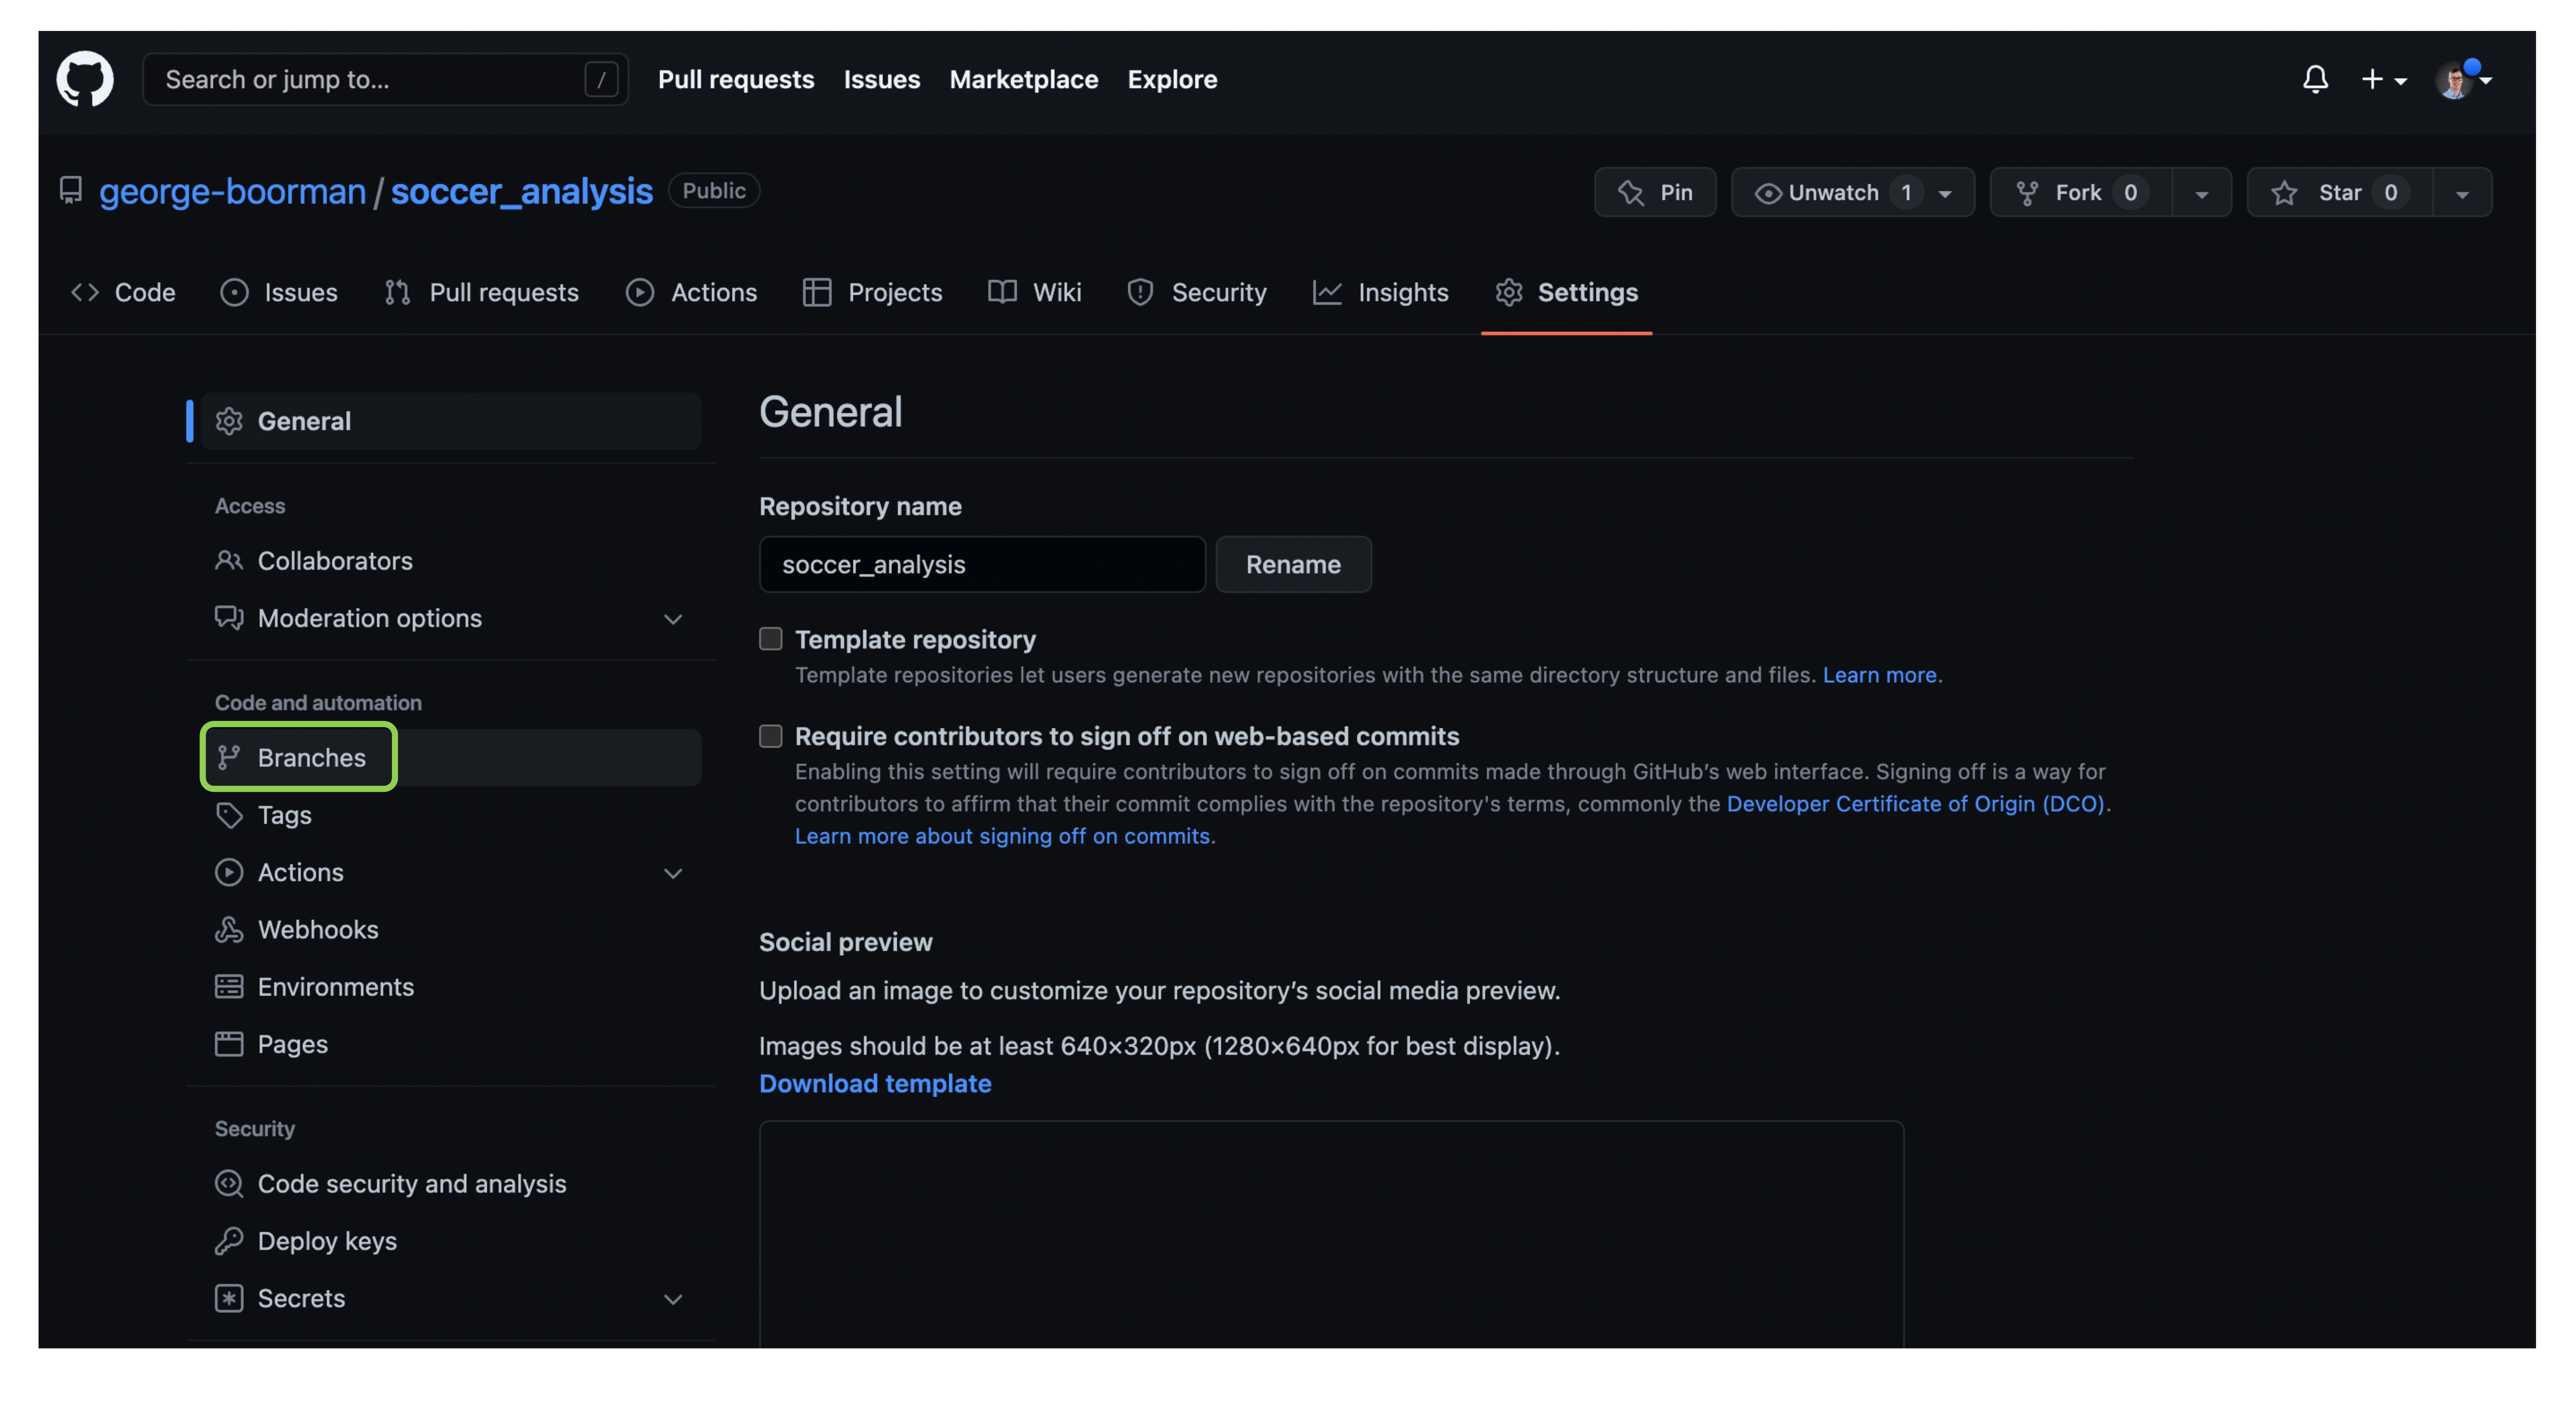Open the Star lists dropdown arrow
2576x1408 pixels.
pyautogui.click(x=2462, y=193)
